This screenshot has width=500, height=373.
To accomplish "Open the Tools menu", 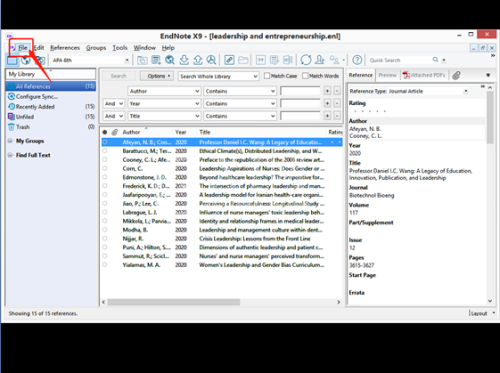I will point(120,48).
